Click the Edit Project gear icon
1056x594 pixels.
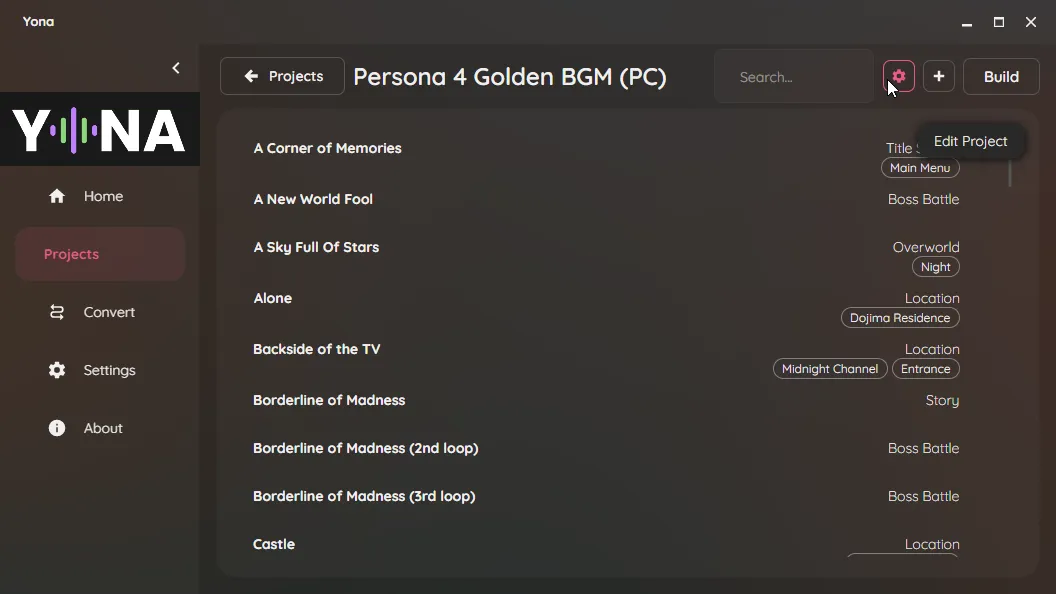tap(898, 76)
